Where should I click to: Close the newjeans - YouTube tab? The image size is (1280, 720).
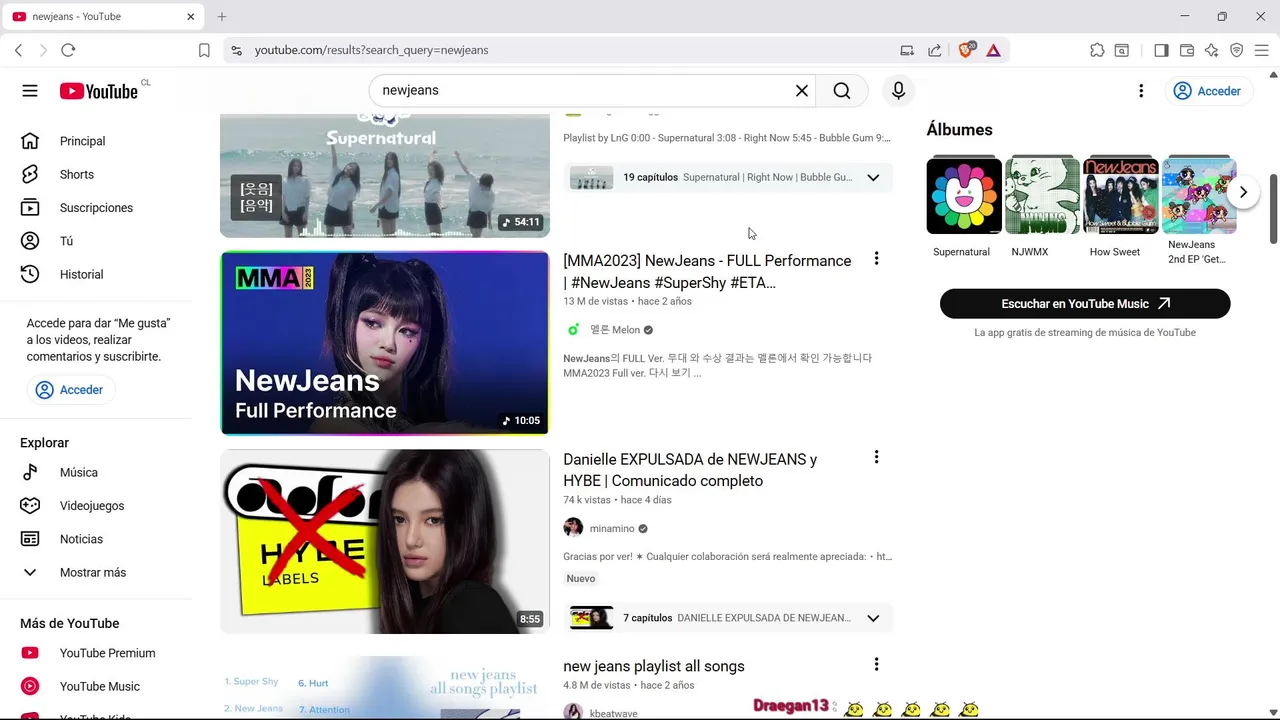(x=191, y=17)
